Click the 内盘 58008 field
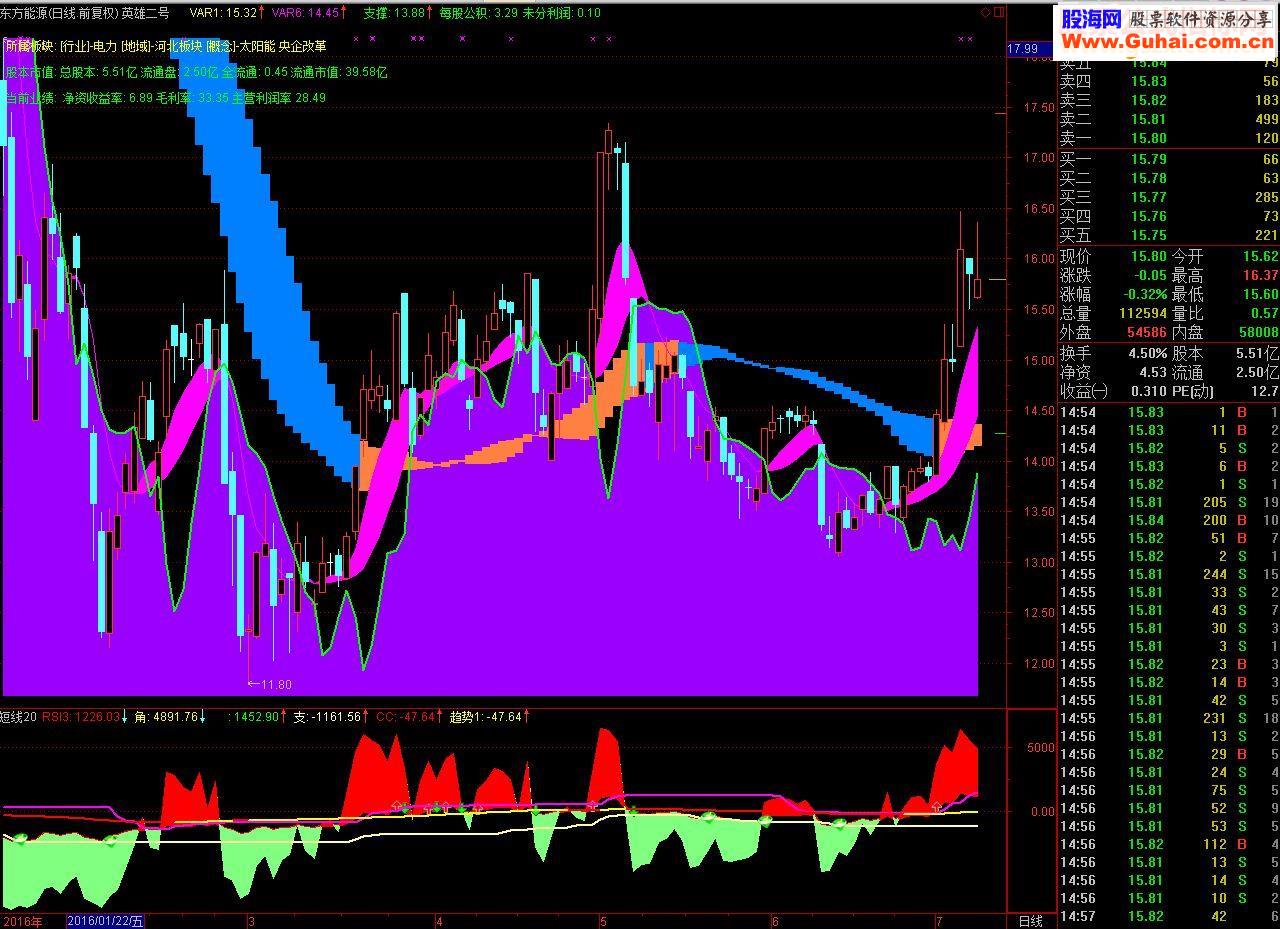 [x=1225, y=332]
